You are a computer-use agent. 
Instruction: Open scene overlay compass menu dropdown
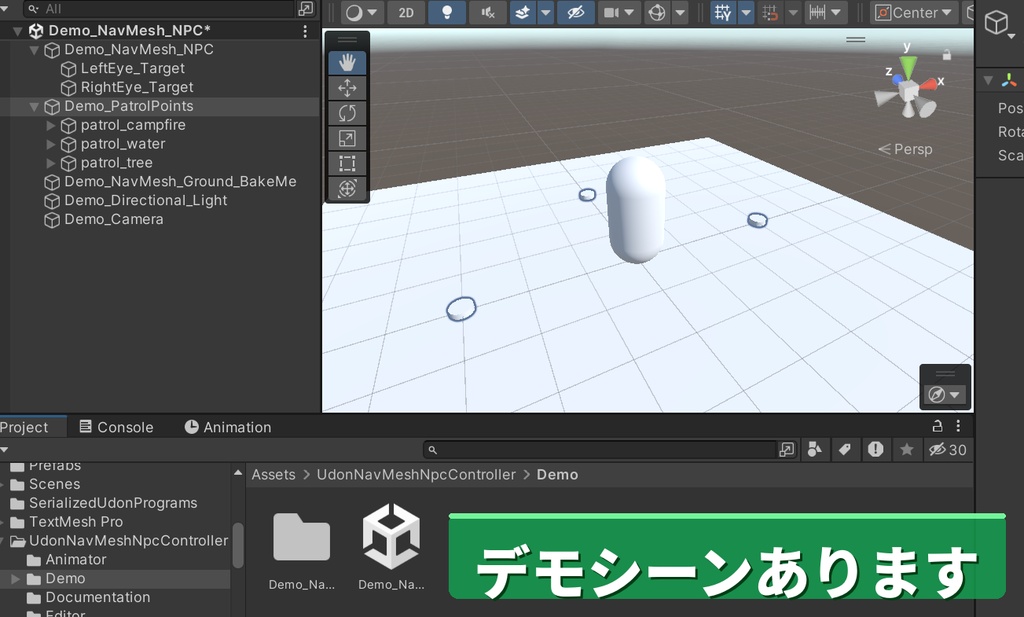click(x=944, y=394)
